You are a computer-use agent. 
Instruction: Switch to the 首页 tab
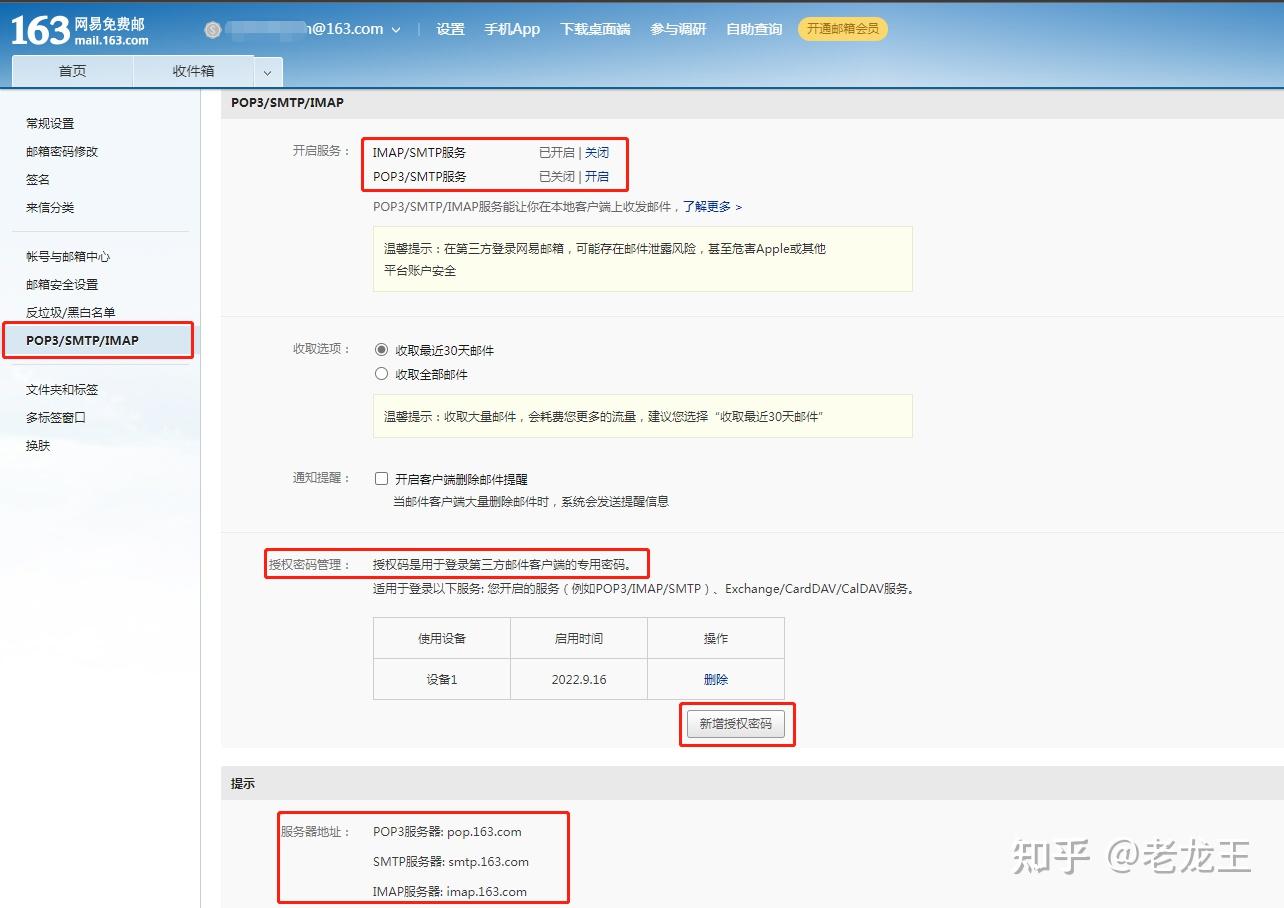72,71
